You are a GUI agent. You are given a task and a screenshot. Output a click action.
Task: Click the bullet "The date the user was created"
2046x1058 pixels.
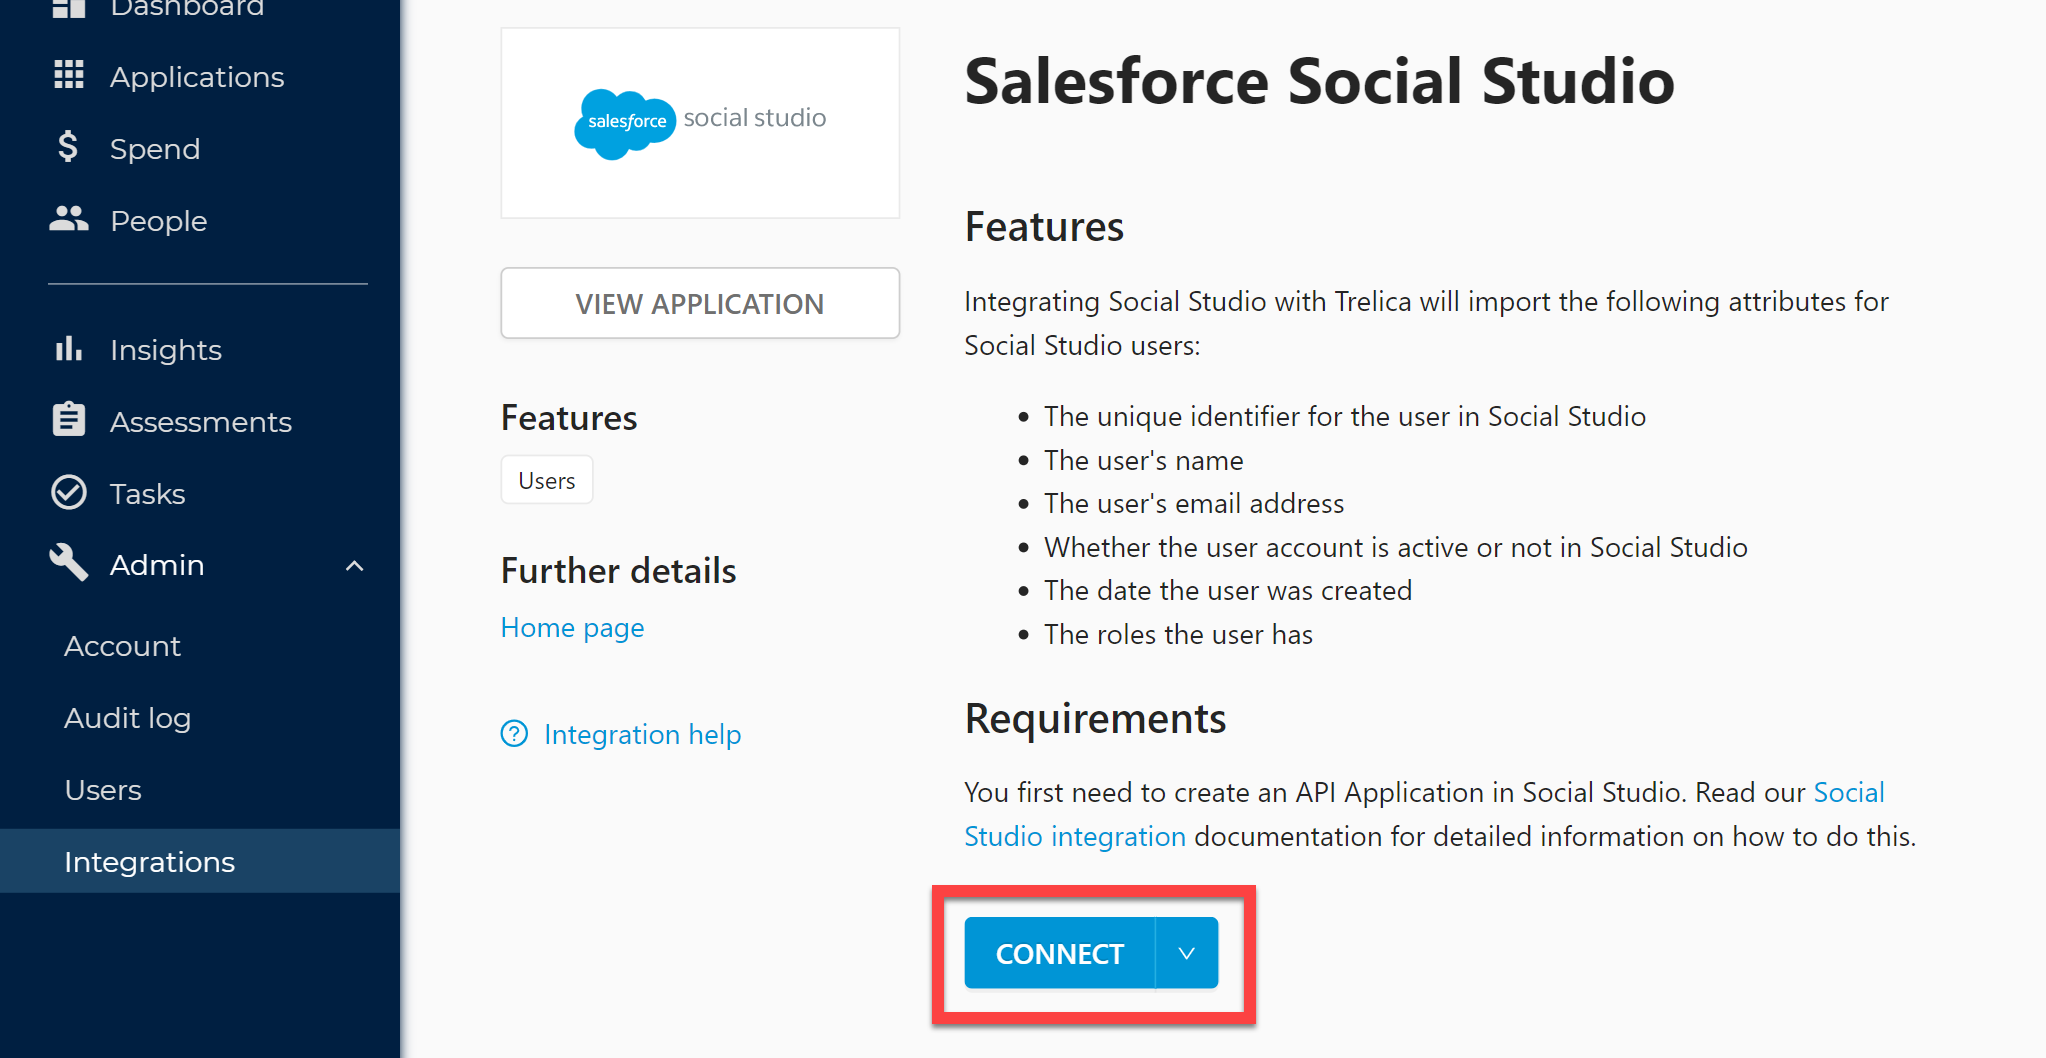click(1228, 591)
